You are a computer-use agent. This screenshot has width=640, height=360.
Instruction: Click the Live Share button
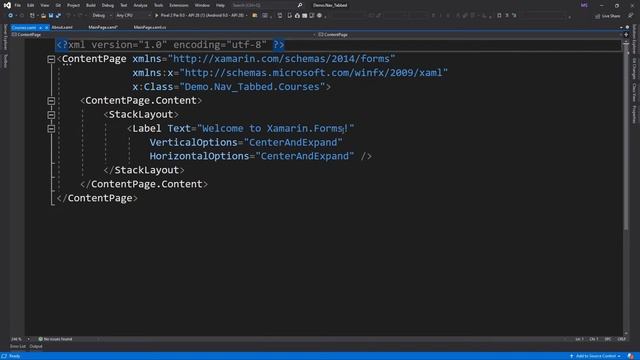608,16
